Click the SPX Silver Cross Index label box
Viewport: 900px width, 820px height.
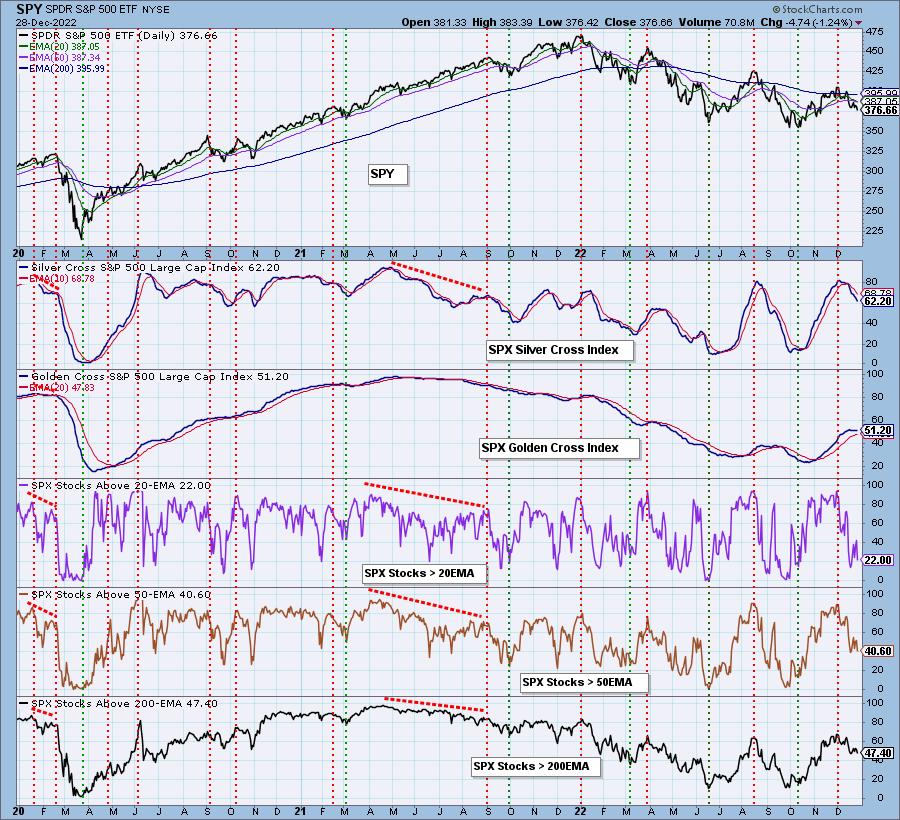coord(560,350)
